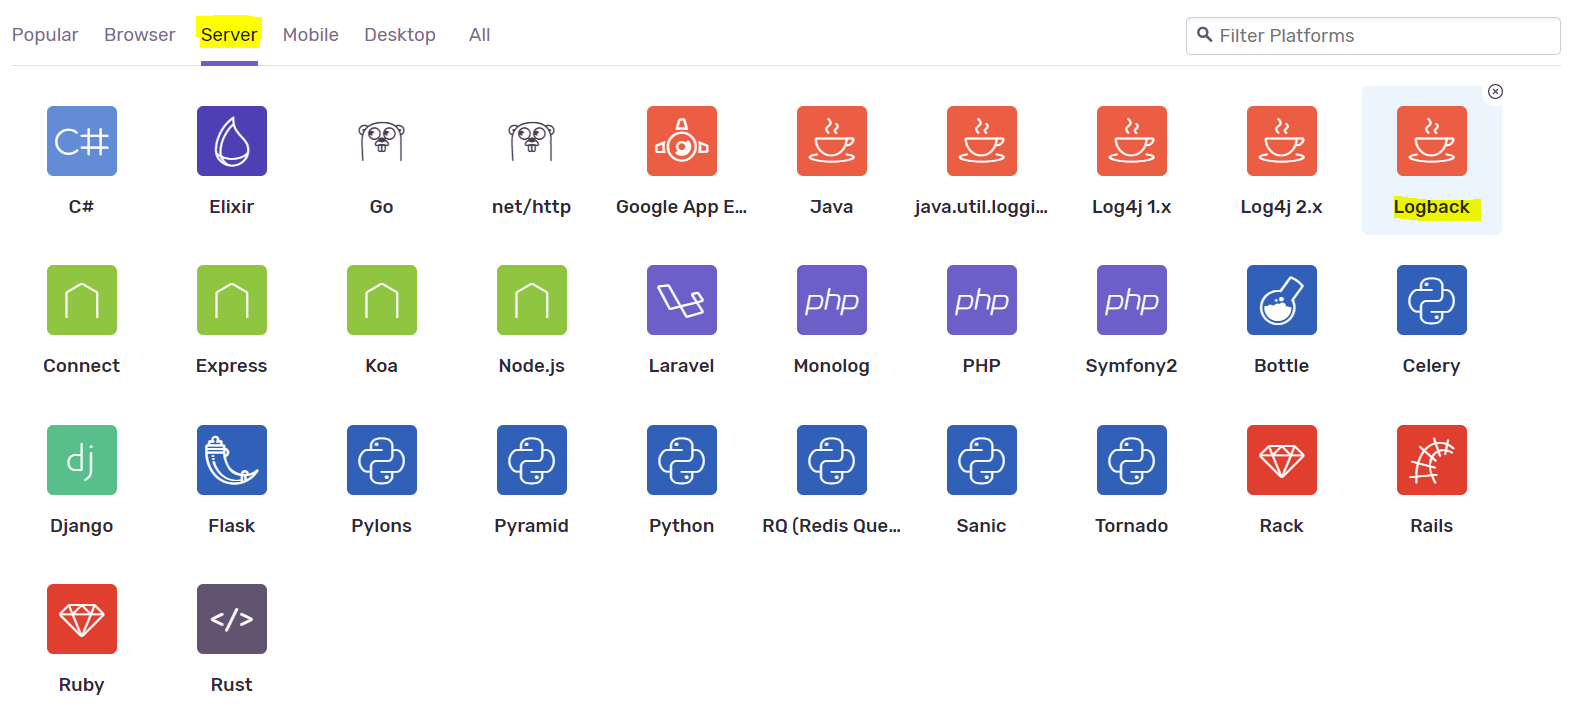
Task: Pick the Go gopher icon
Action: click(382, 141)
